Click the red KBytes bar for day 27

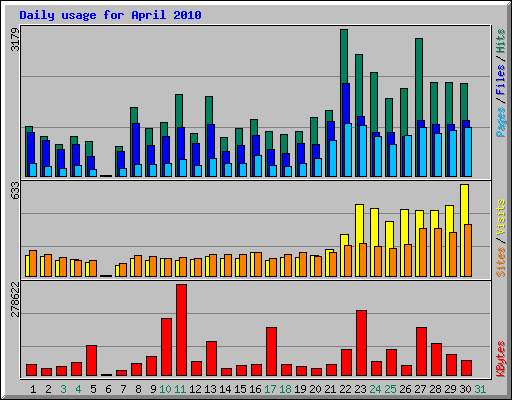[x=421, y=351]
